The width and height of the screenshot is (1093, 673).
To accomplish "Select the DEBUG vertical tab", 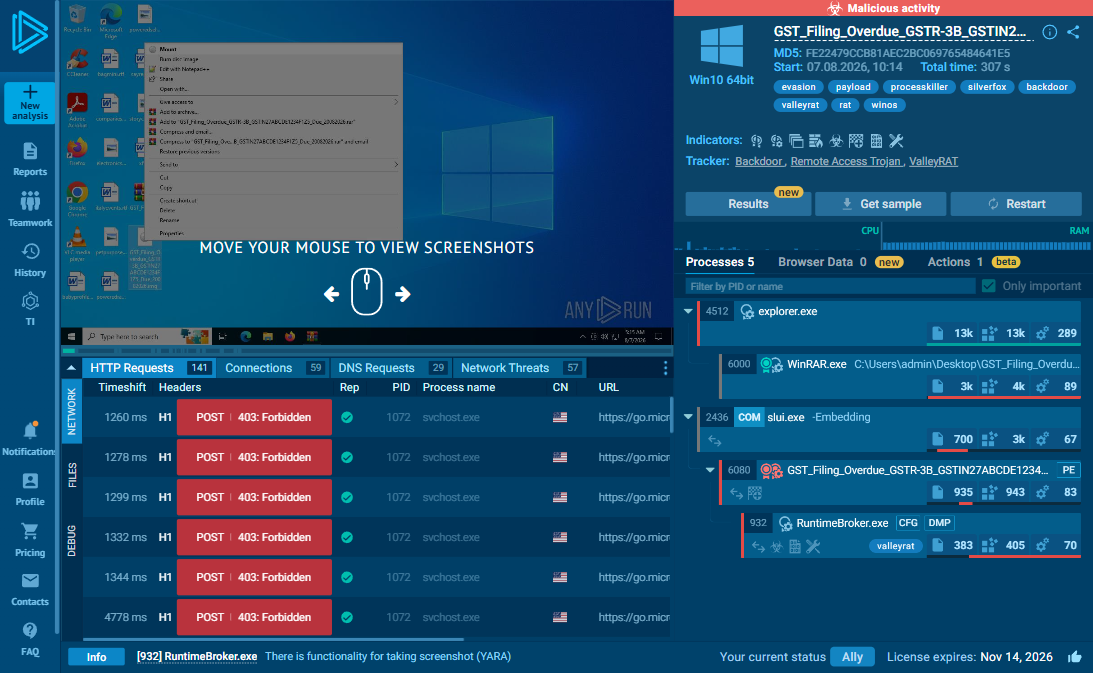I will point(72,540).
